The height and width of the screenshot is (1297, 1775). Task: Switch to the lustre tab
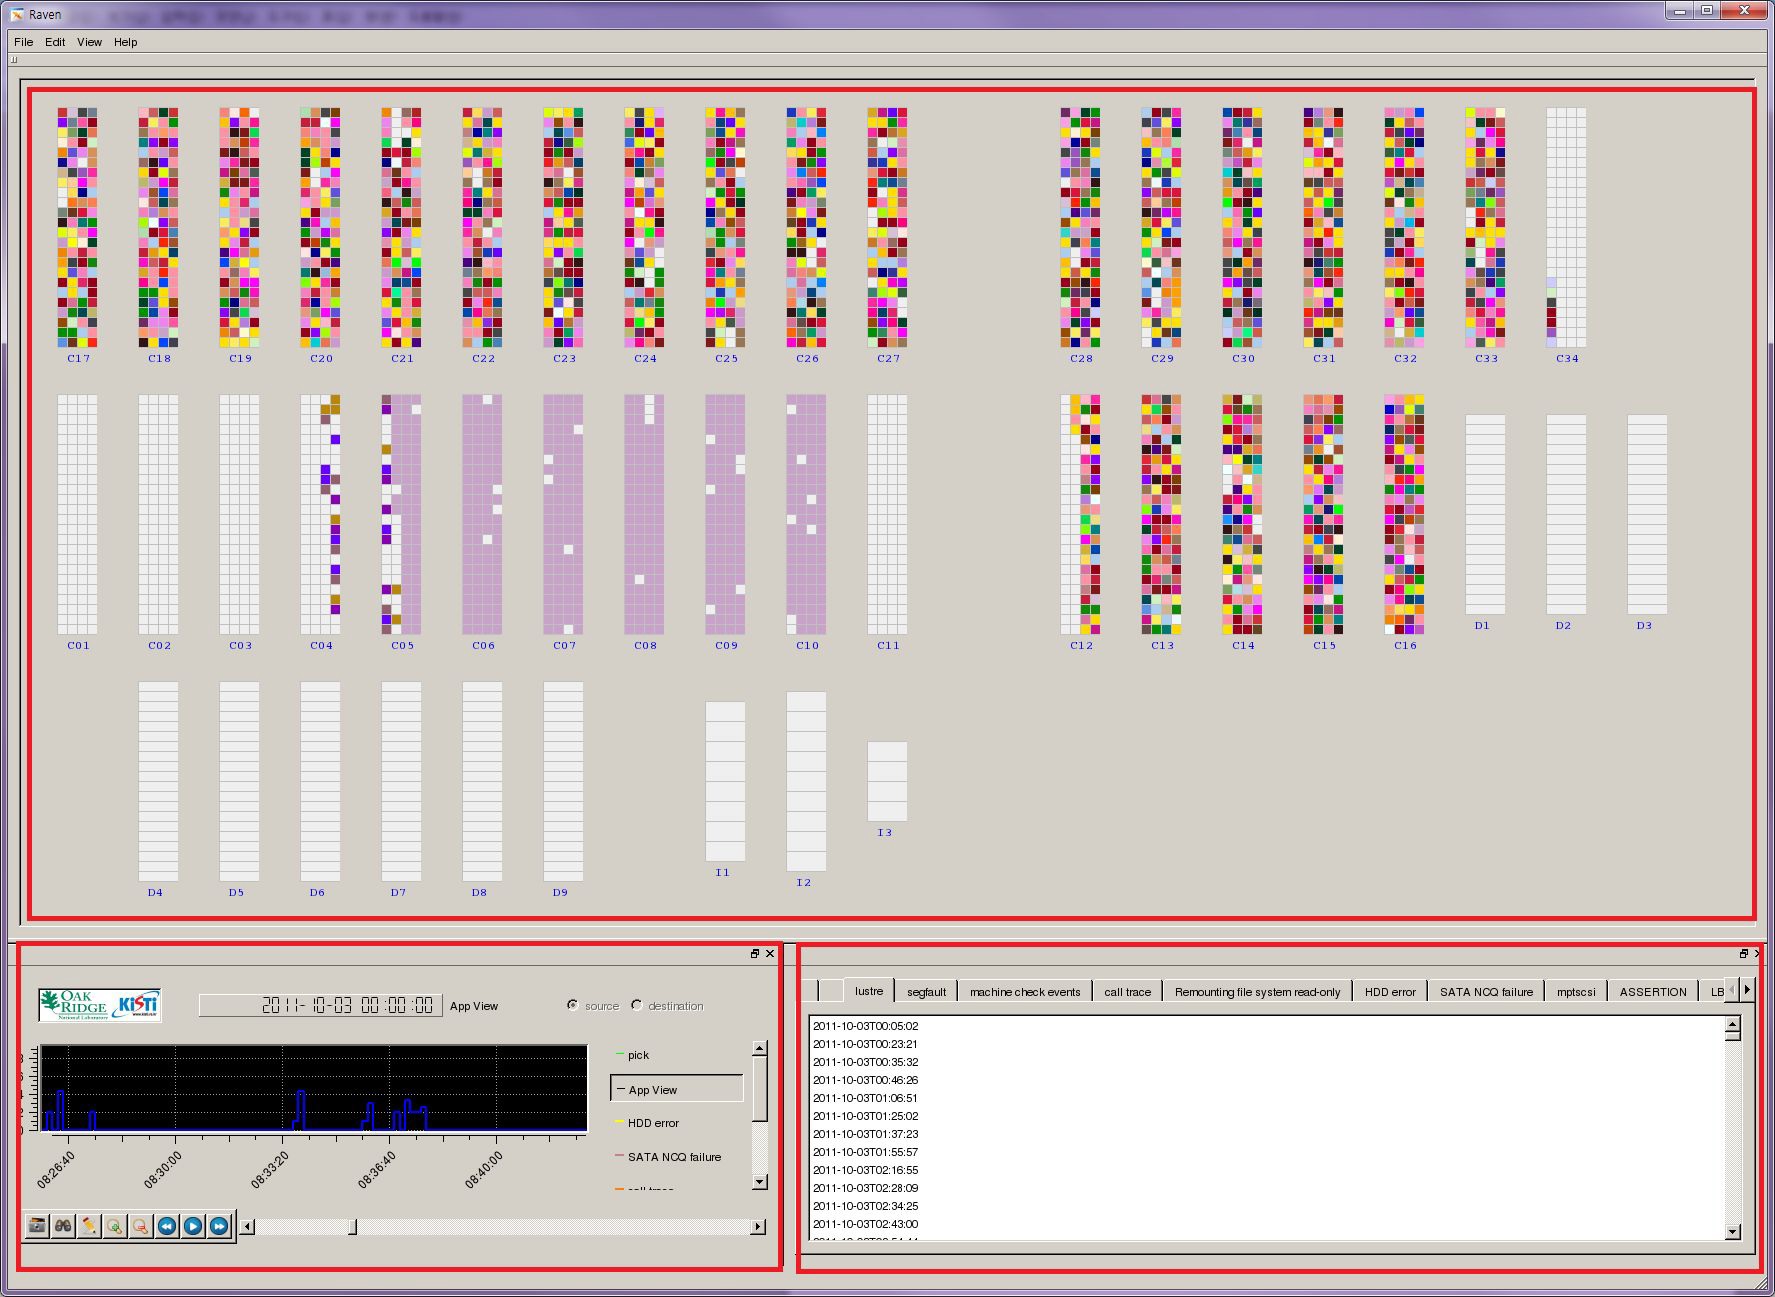[x=869, y=990]
